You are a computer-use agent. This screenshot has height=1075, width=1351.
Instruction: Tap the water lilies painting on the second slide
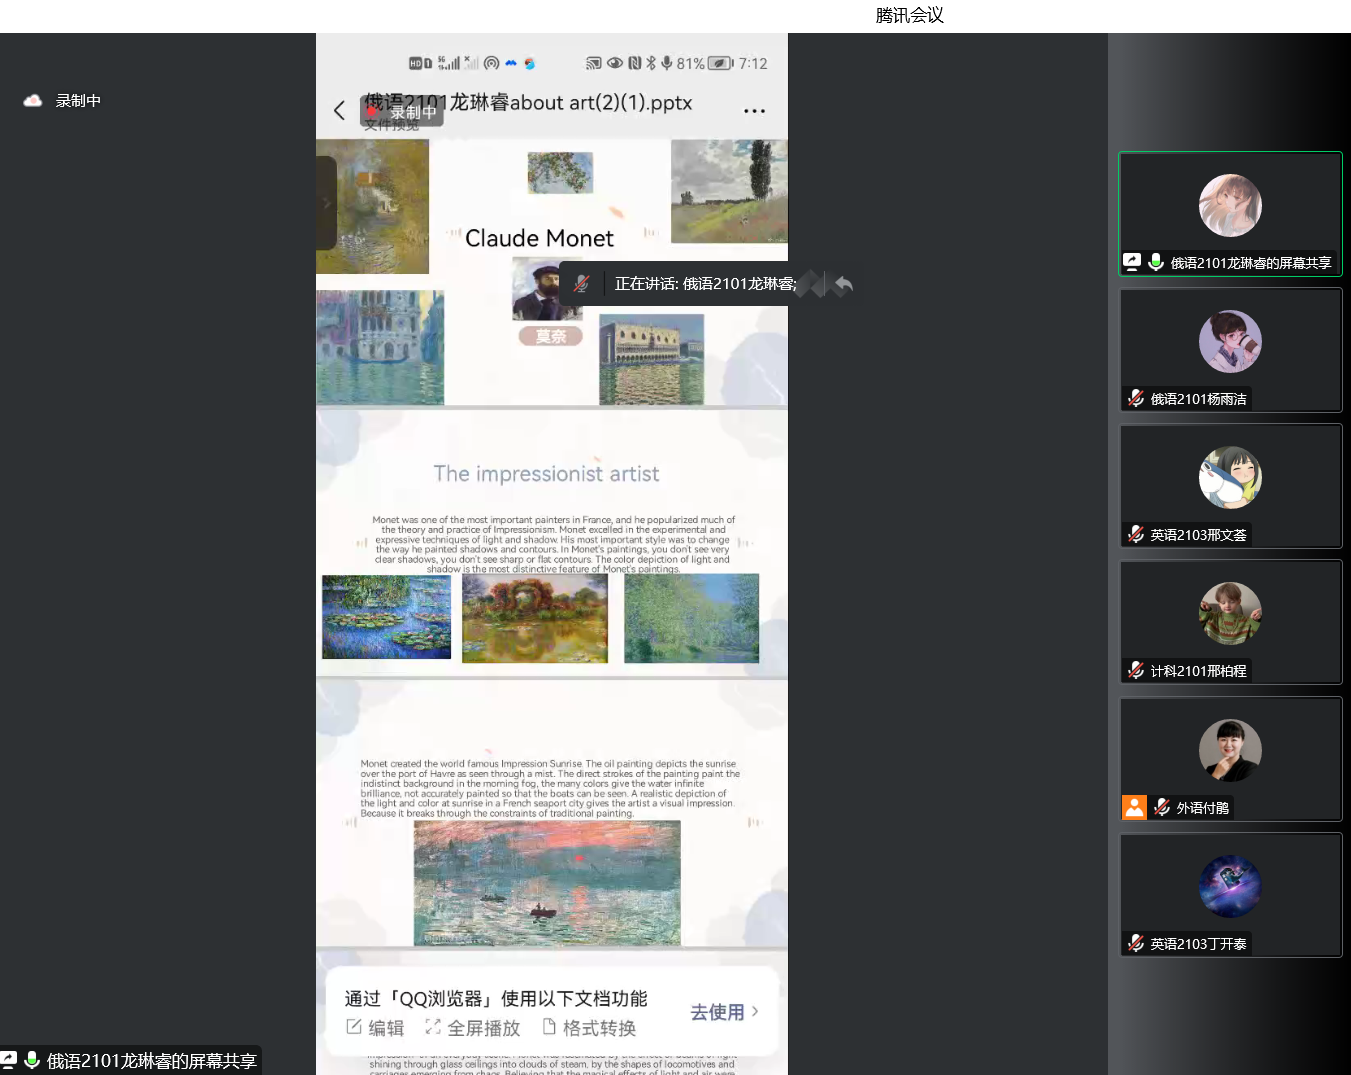386,617
